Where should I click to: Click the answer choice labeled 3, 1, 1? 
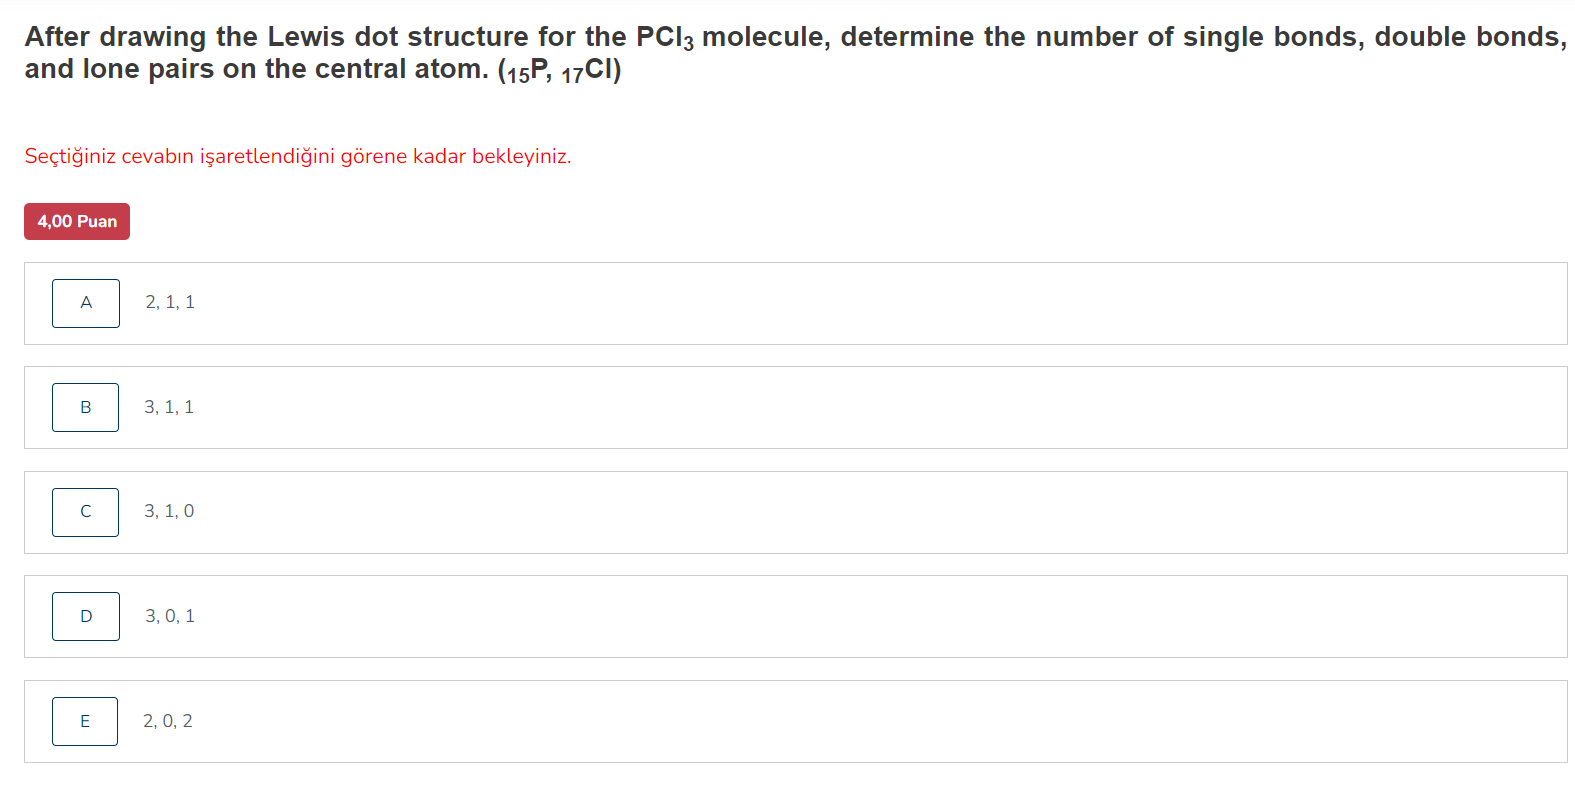(x=168, y=407)
